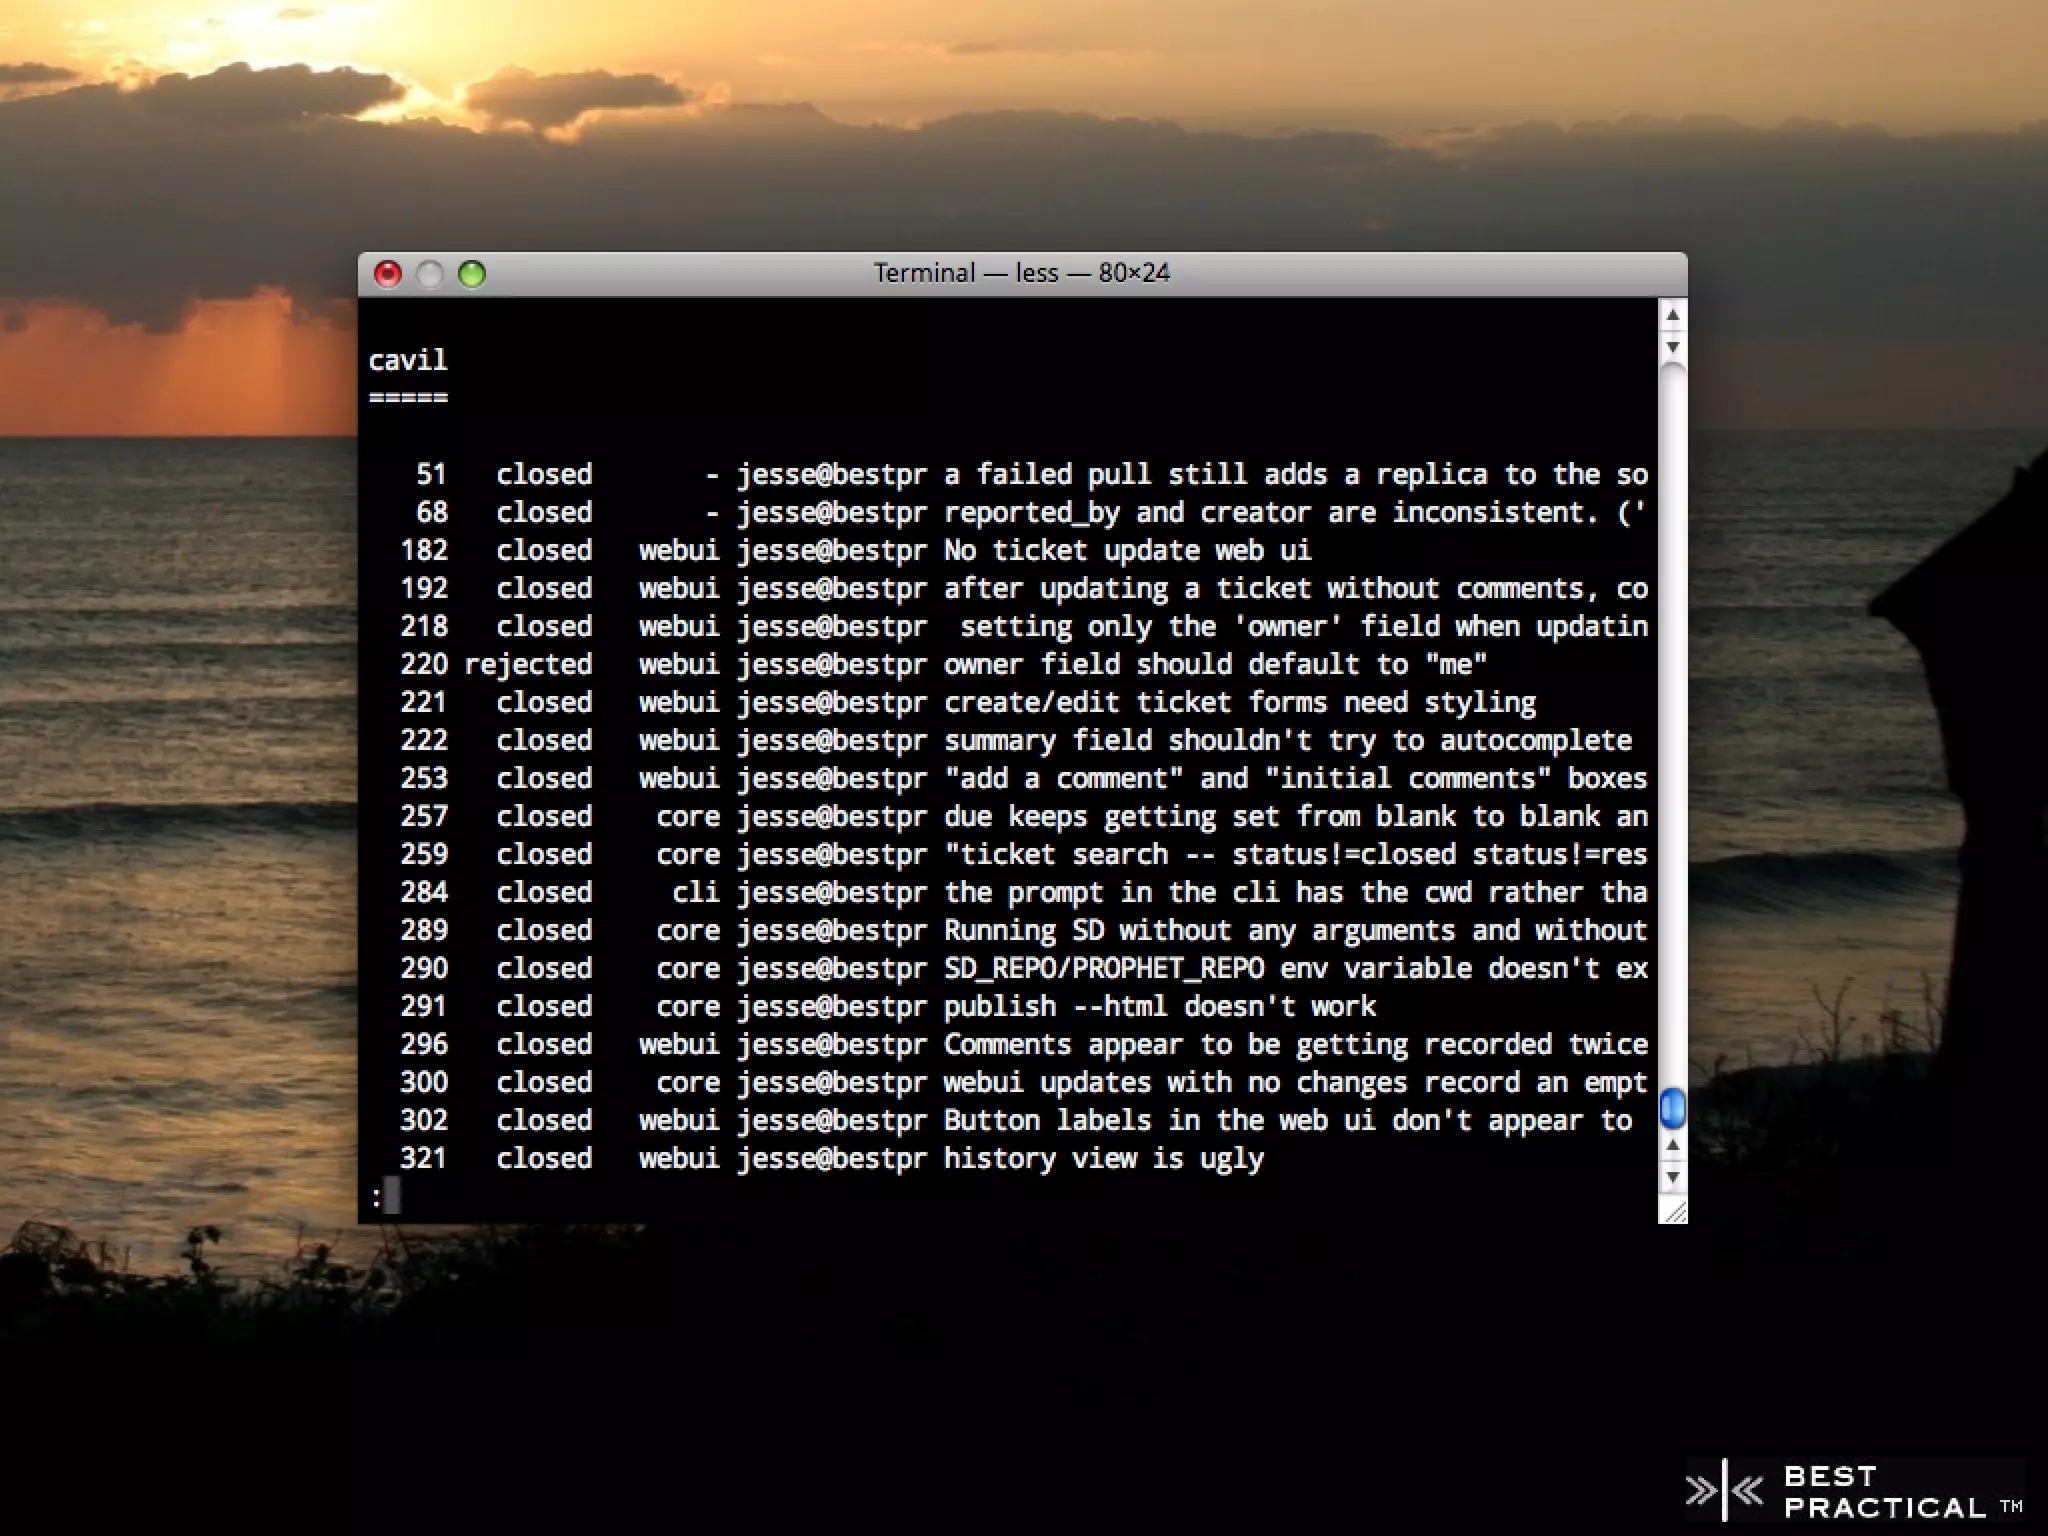The image size is (2048, 1536).
Task: Click the blue scrollbar thumb
Action: point(1672,1108)
